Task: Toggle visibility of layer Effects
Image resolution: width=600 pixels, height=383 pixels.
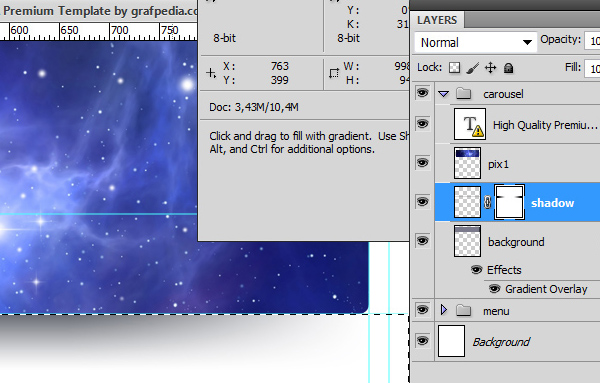Action: (x=476, y=270)
